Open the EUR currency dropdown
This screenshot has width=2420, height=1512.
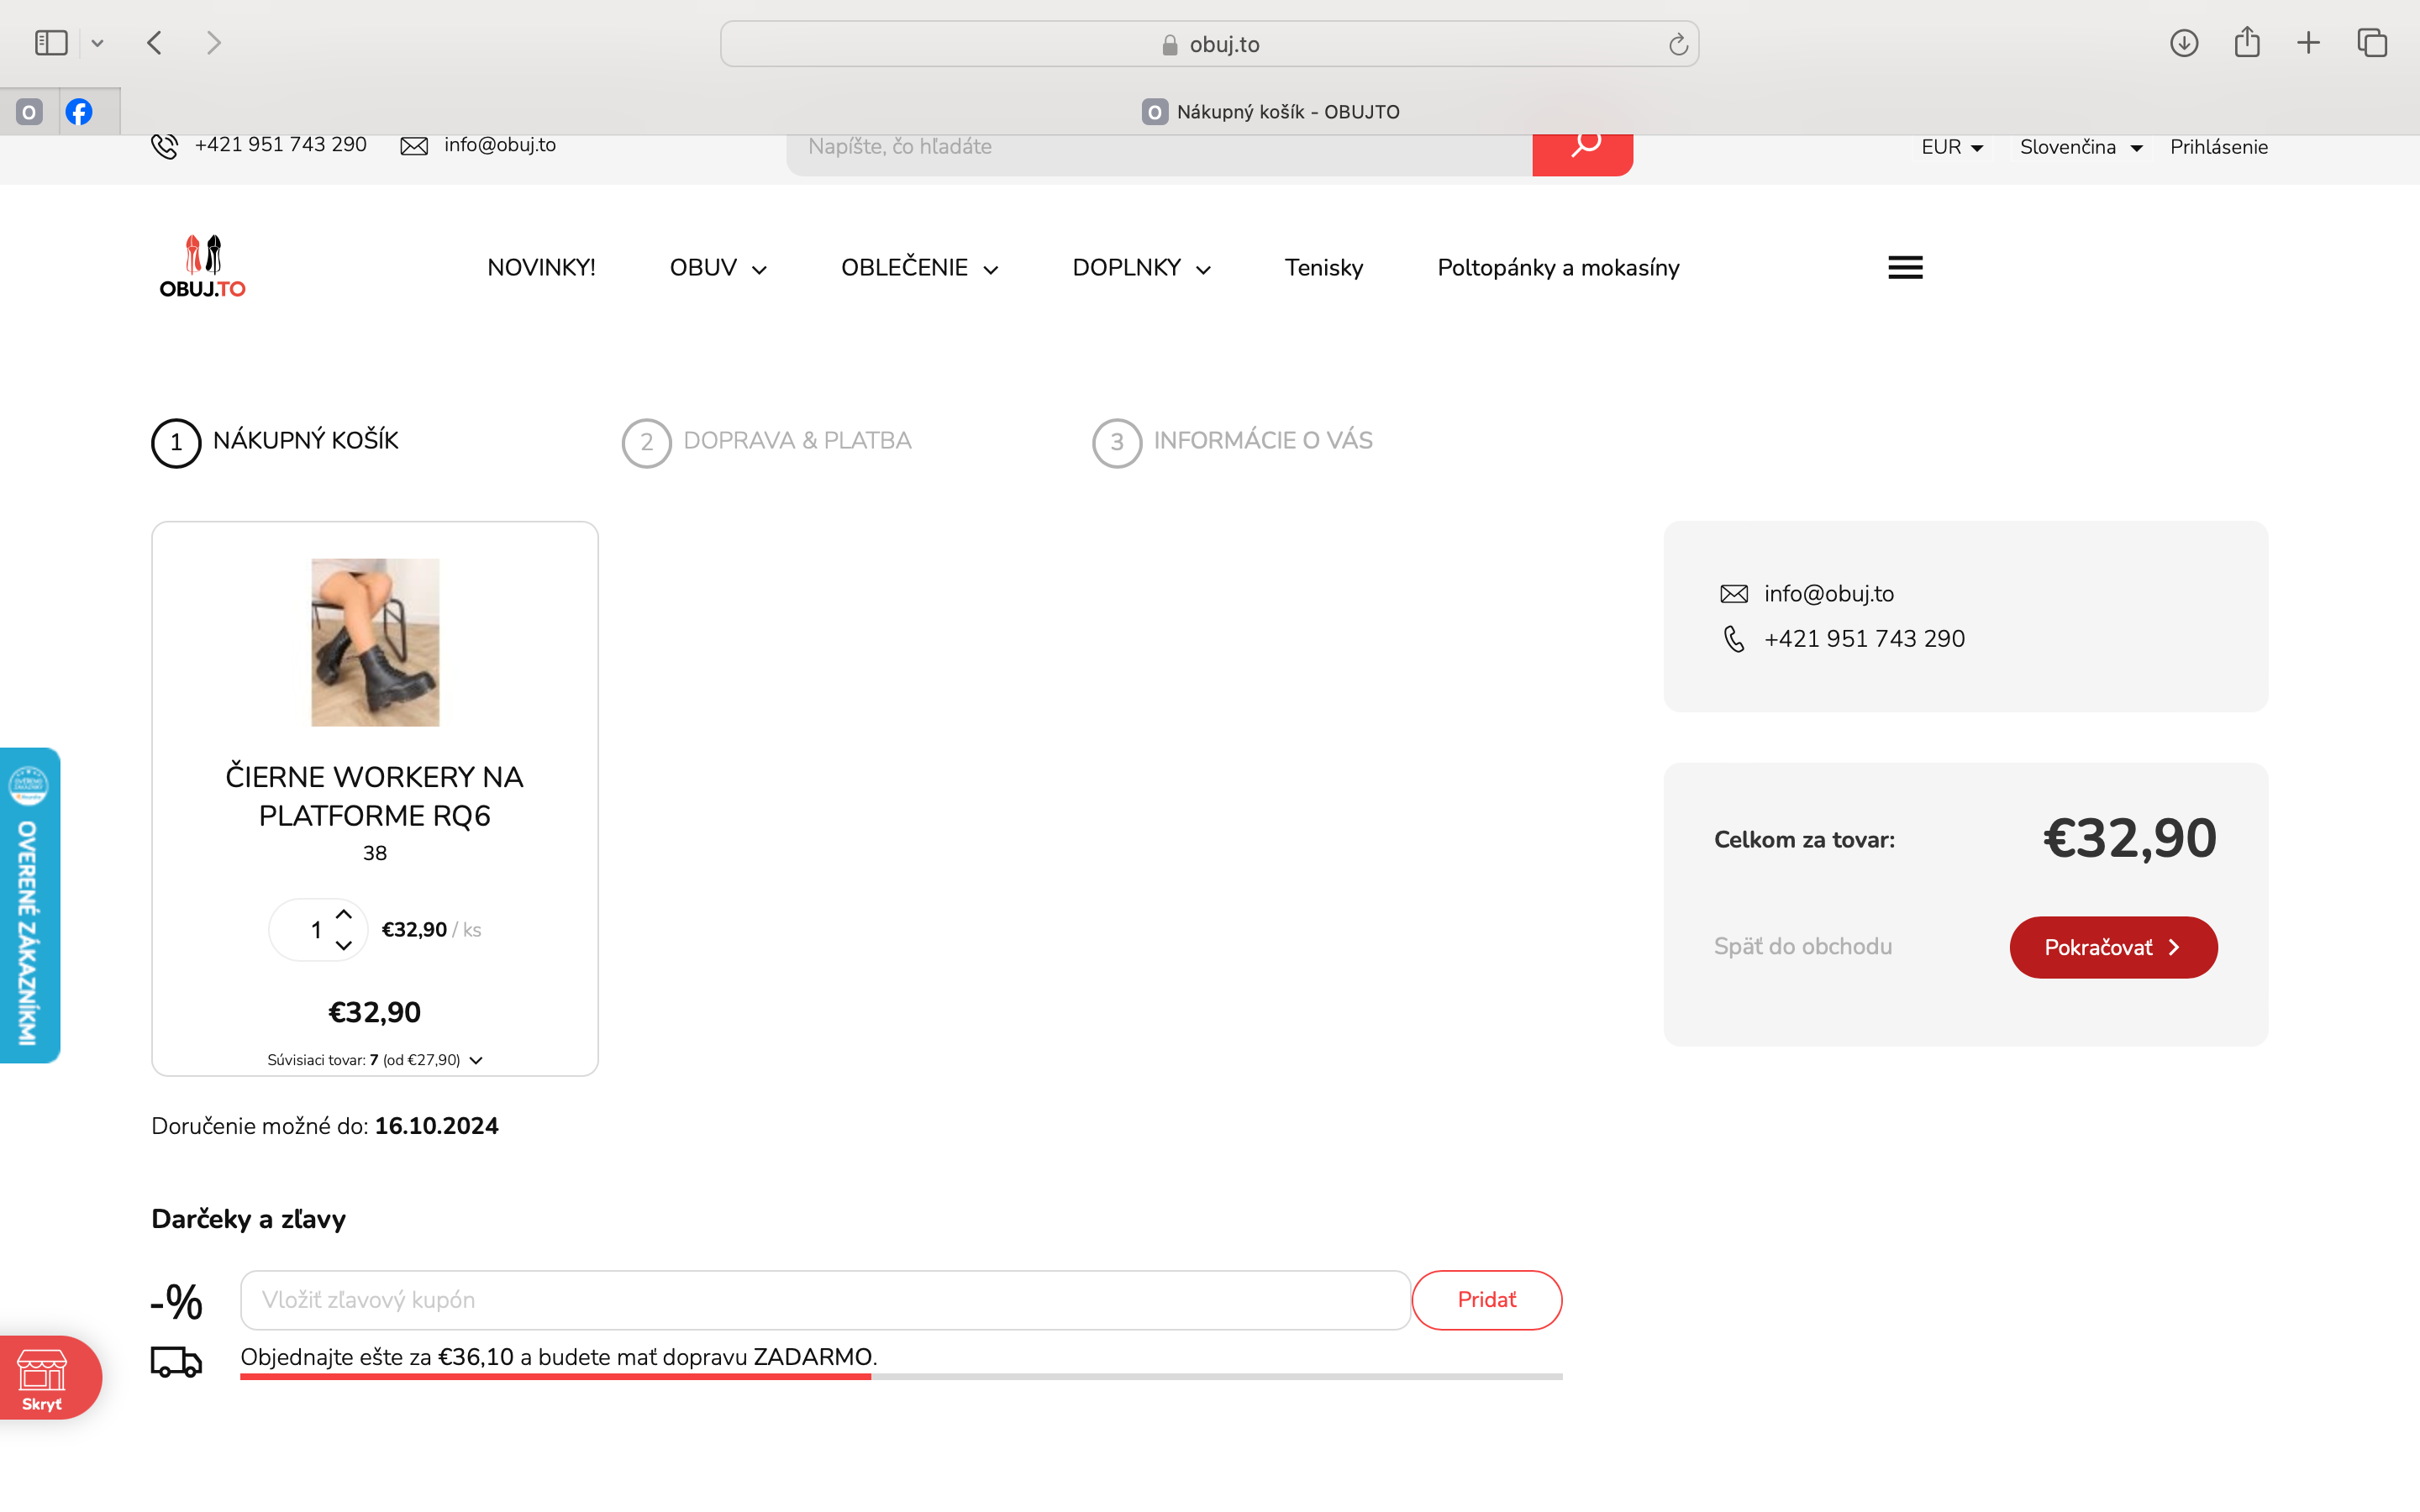coord(1951,147)
